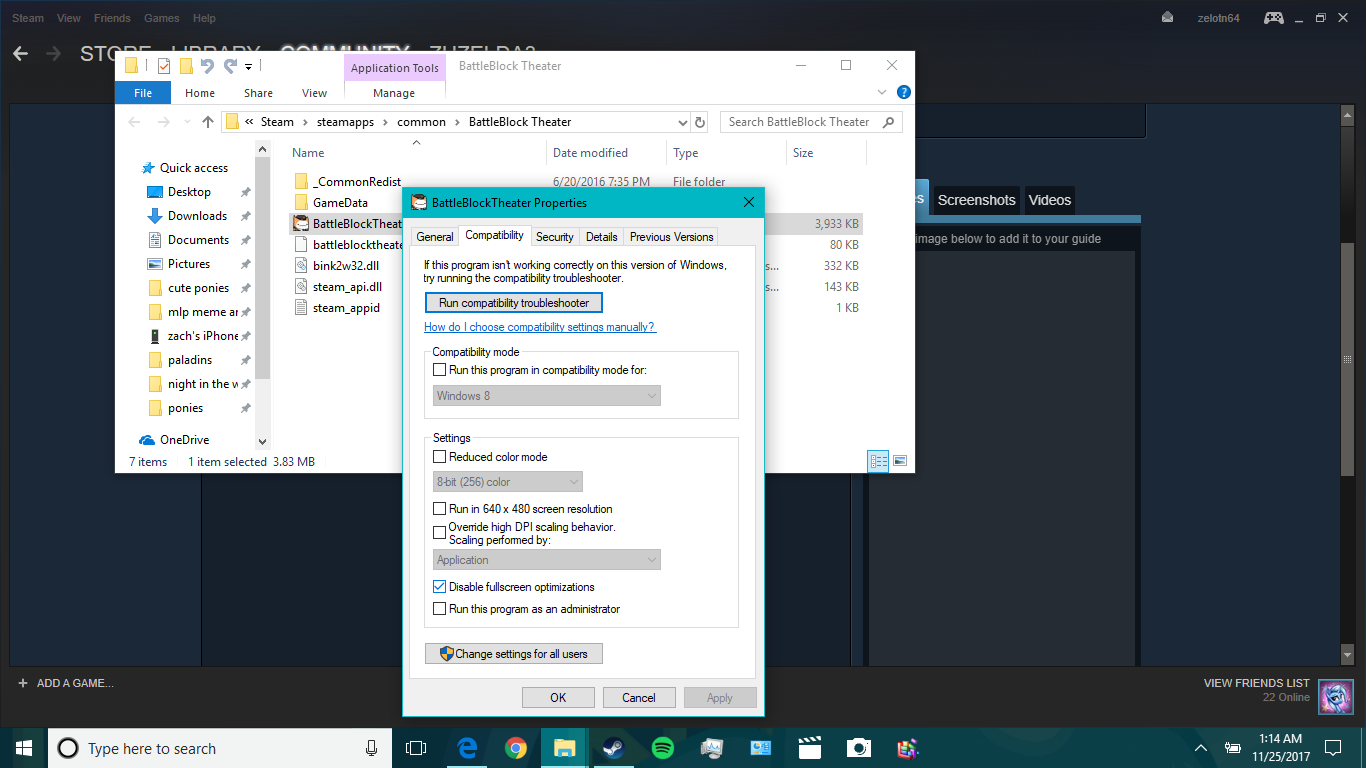Click the navigation pane scrollbar down arrow
1366x768 pixels.
[x=263, y=440]
